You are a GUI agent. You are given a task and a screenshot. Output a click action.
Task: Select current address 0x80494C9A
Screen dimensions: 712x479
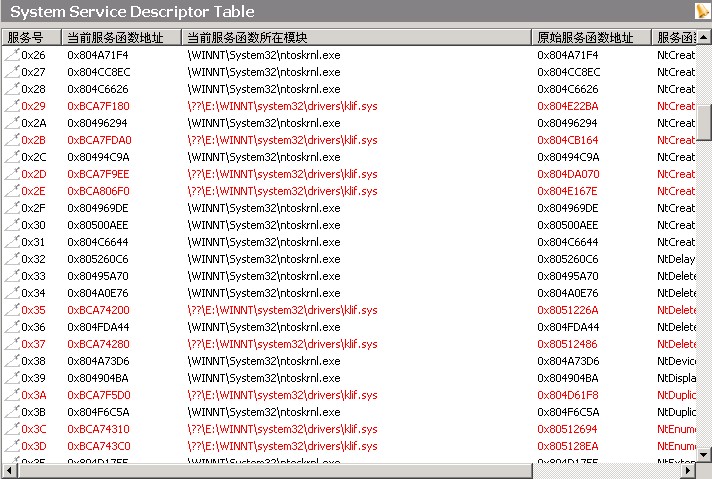pos(99,157)
